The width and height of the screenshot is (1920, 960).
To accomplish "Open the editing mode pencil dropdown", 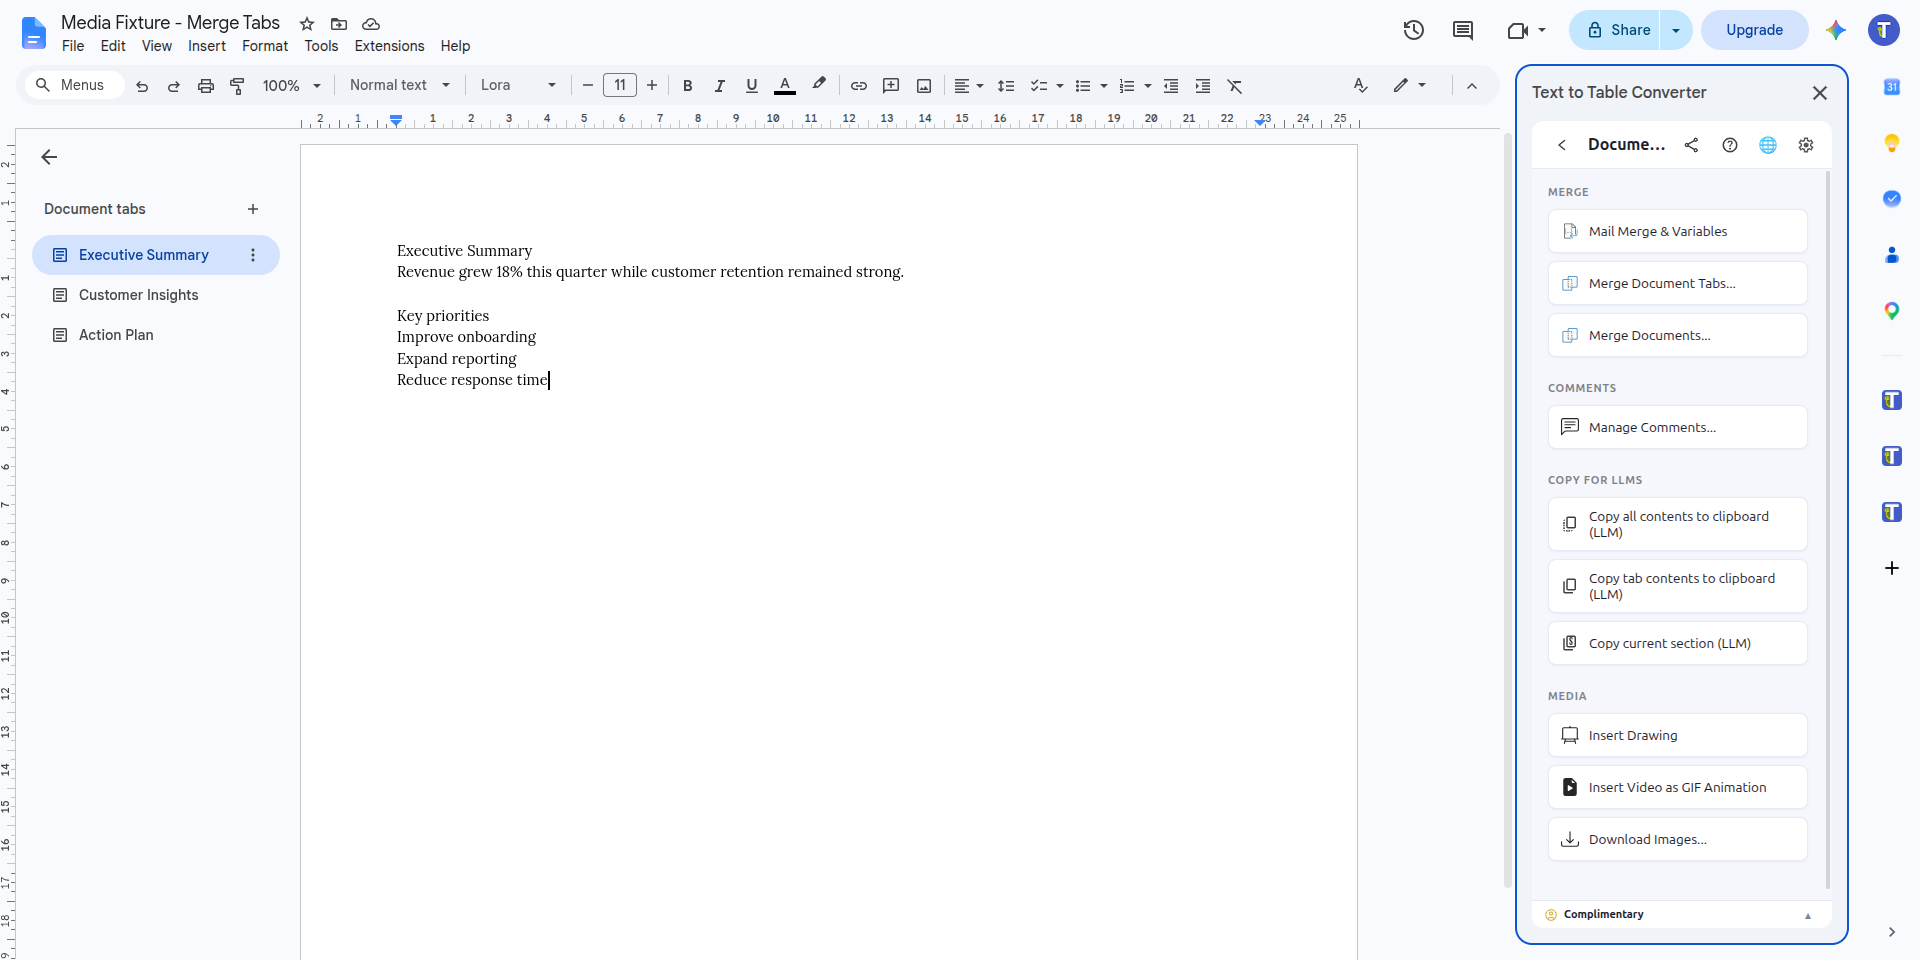I will point(1409,85).
